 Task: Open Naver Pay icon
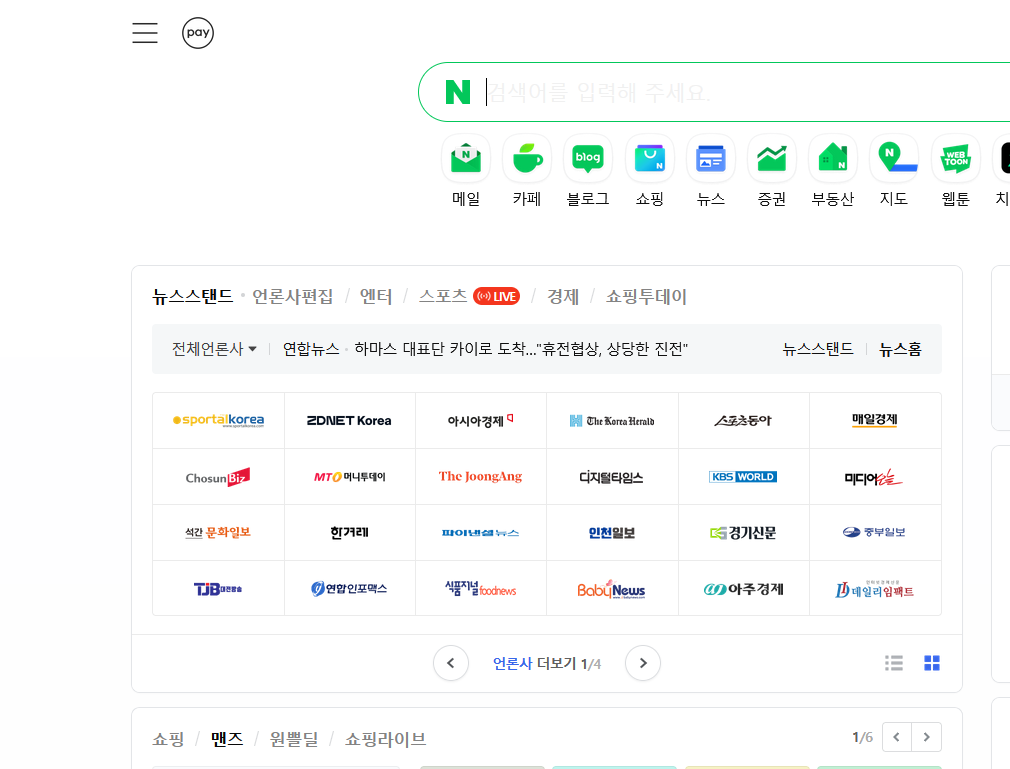tap(198, 33)
